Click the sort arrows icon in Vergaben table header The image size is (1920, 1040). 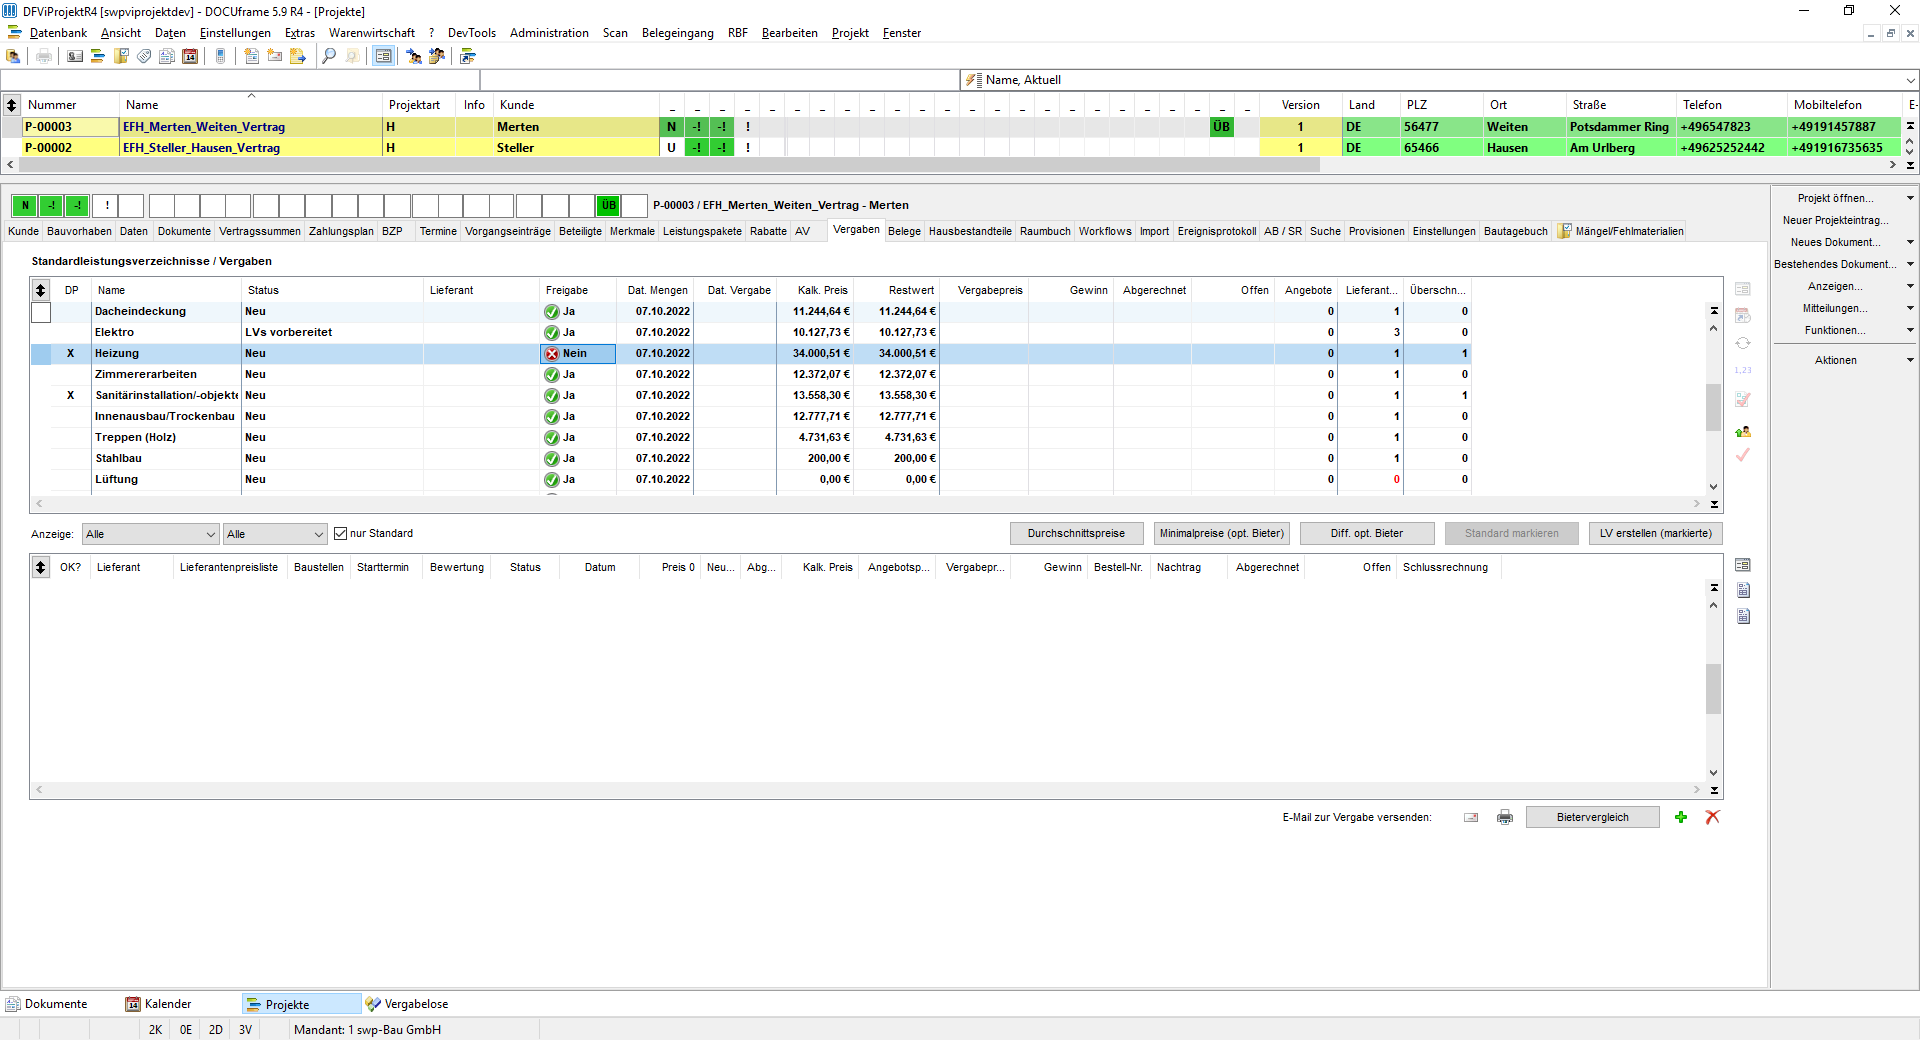[40, 290]
